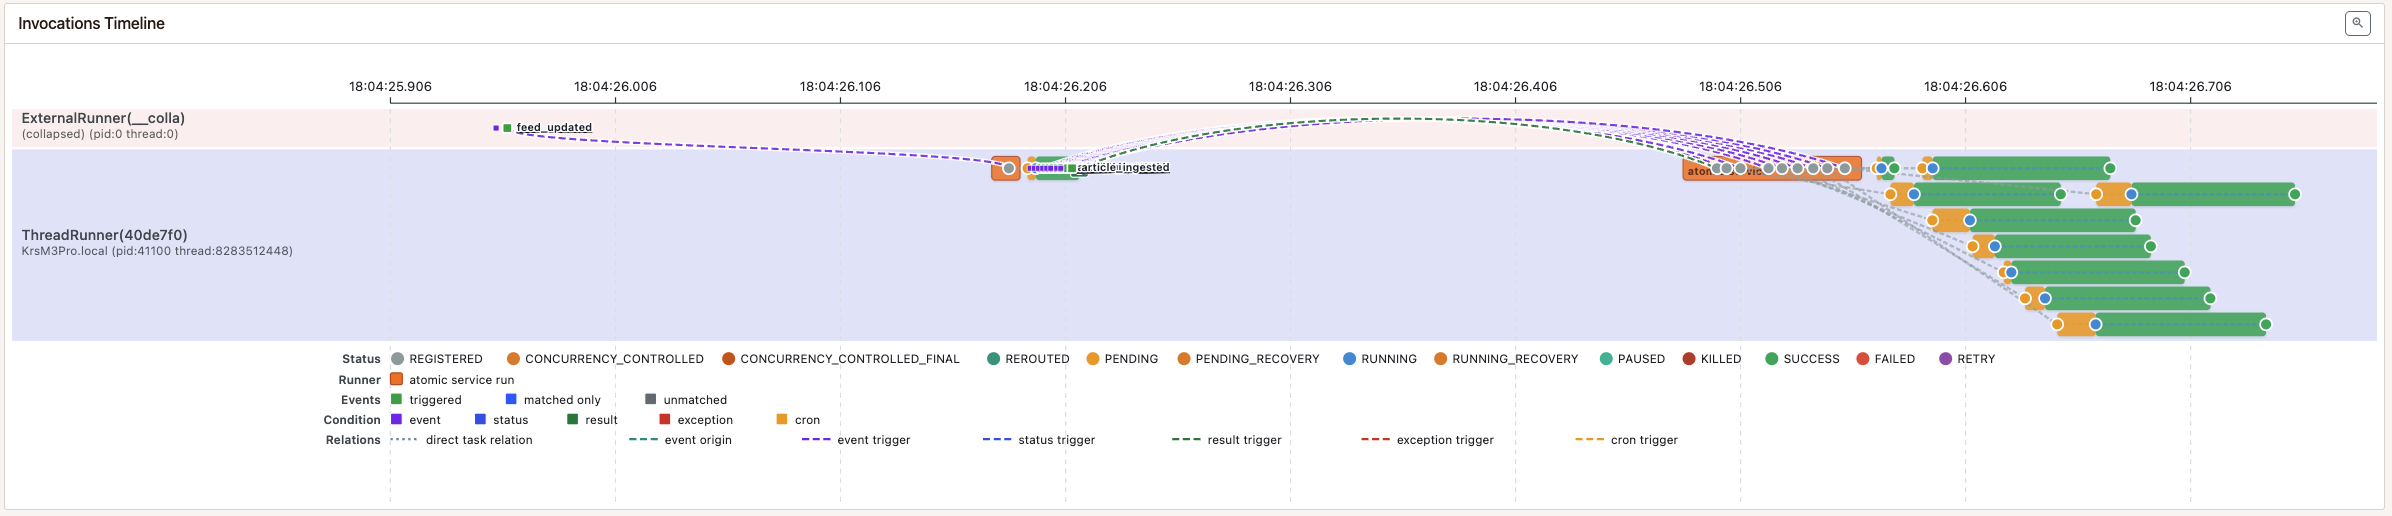Click the exception condition legend square

pyautogui.click(x=665, y=419)
